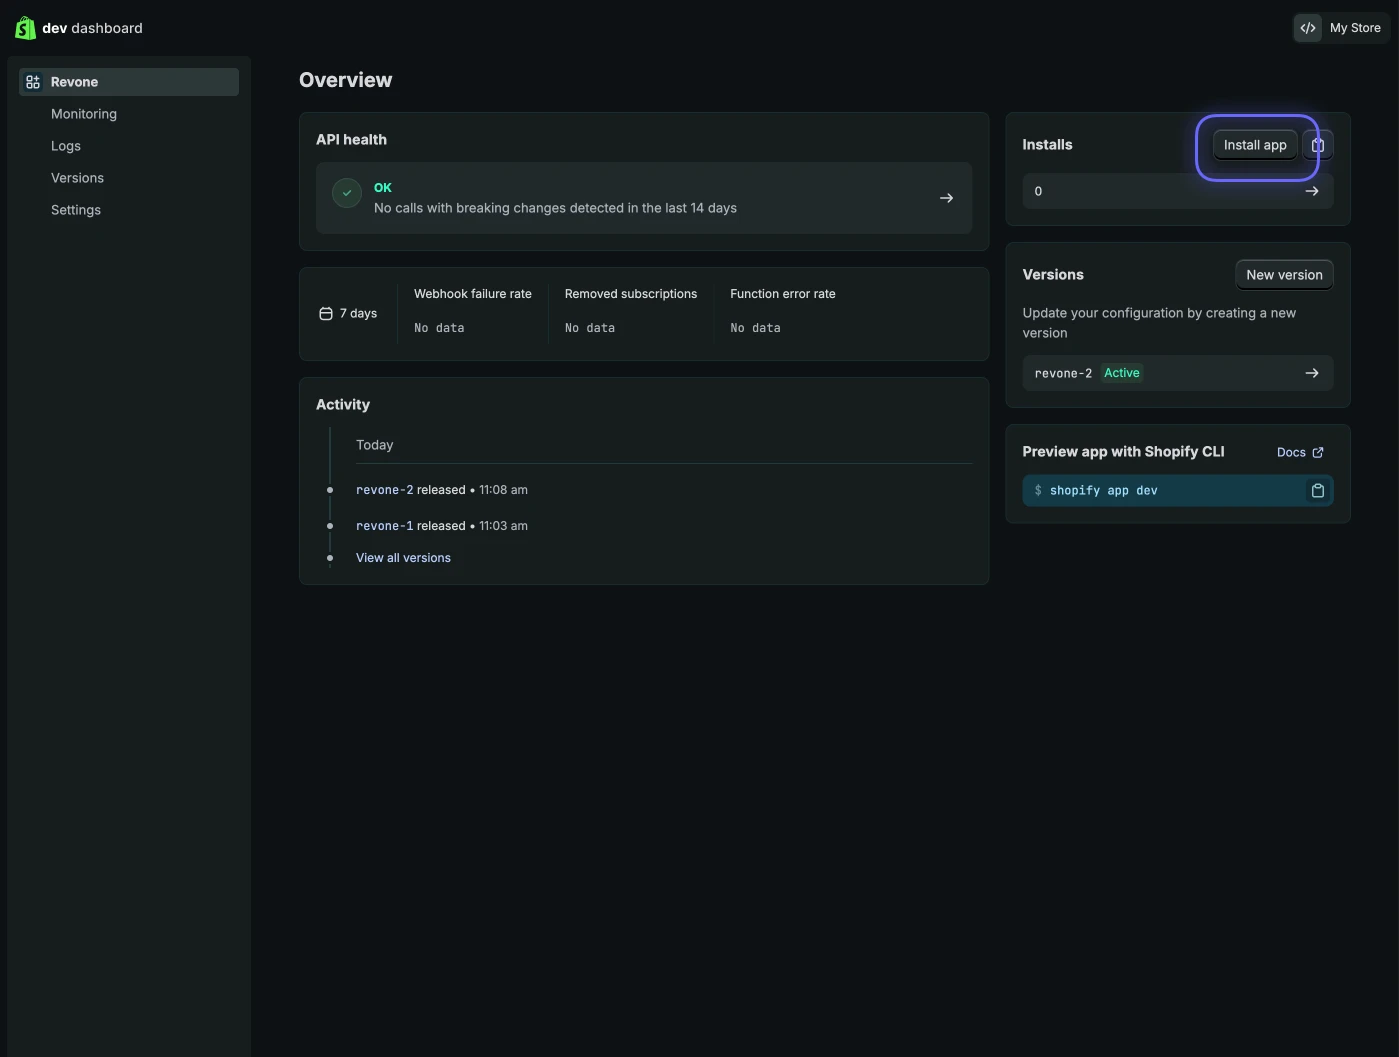Viewport: 1399px width, 1057px height.
Task: Click No data under Webhook failure rate
Action: click(439, 328)
